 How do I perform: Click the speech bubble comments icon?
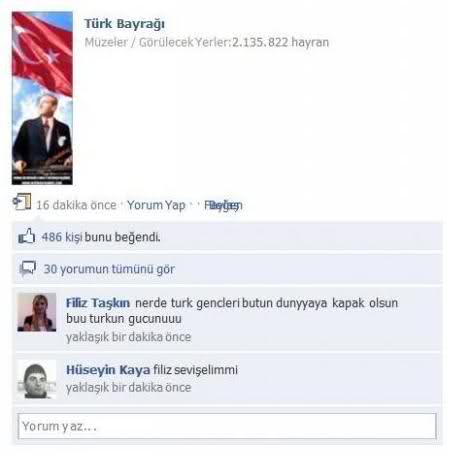pos(28,268)
